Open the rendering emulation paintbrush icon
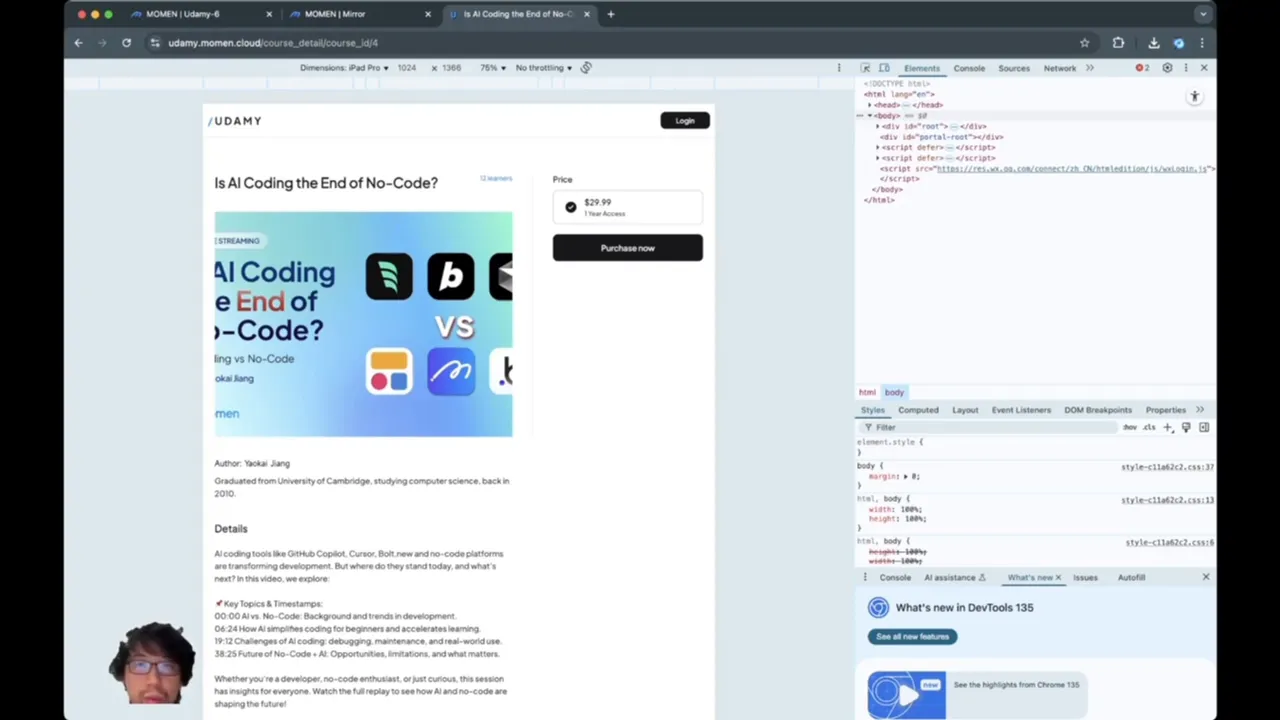This screenshot has width=1280, height=720. pyautogui.click(x=1186, y=428)
